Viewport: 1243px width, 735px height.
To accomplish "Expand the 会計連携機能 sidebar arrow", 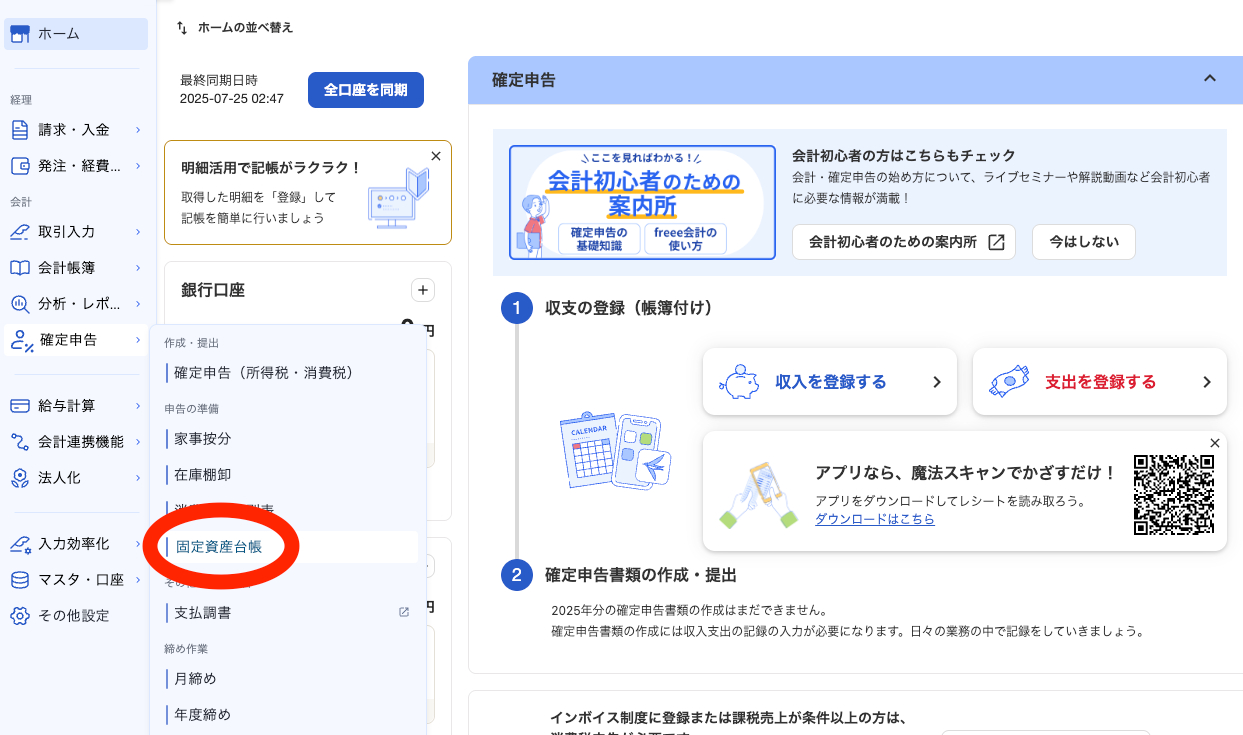I will 140,441.
